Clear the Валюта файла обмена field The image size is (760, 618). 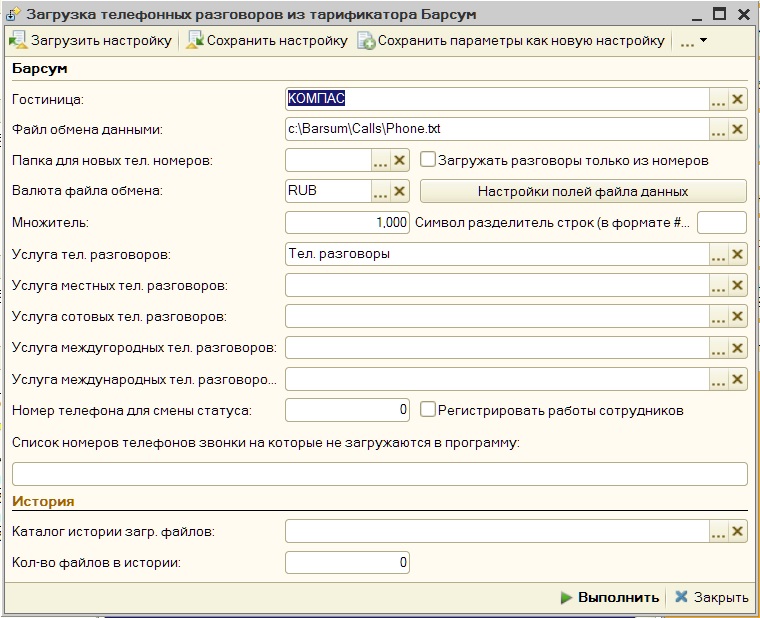[x=399, y=191]
